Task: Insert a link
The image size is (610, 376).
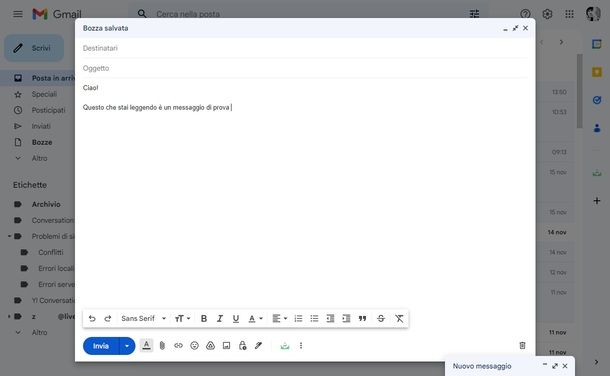Action: [178, 346]
